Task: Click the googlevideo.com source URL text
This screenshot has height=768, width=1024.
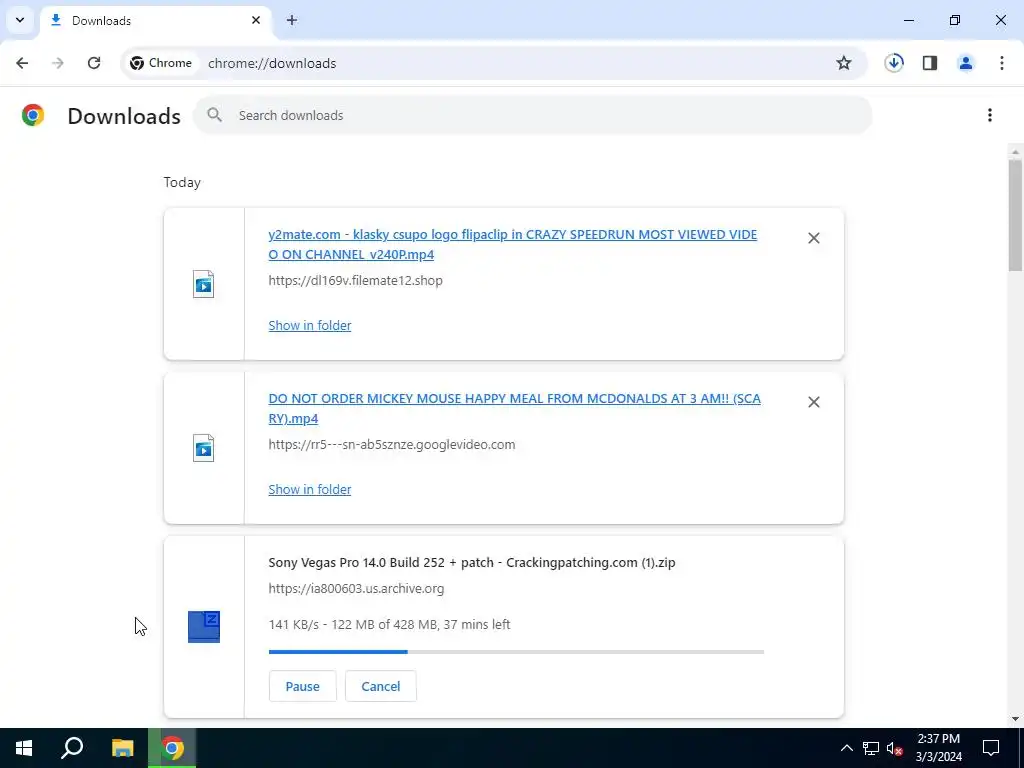Action: click(392, 444)
